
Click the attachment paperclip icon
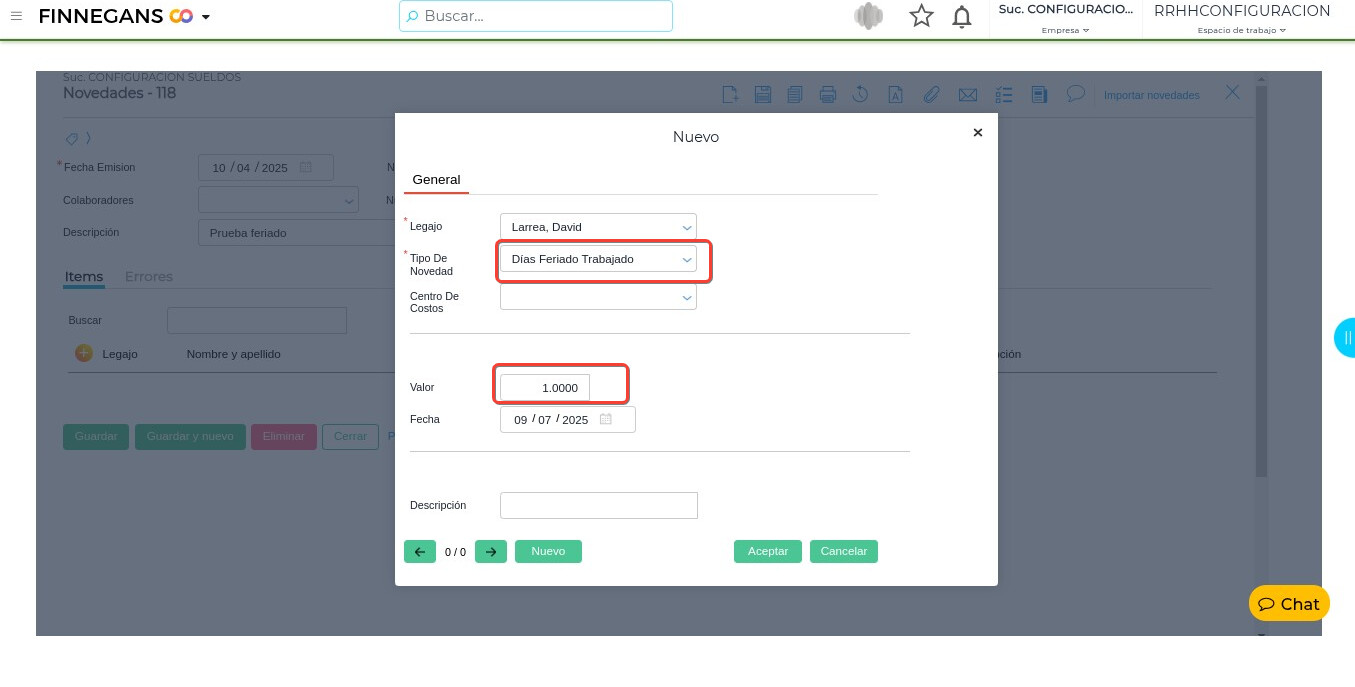(x=931, y=95)
